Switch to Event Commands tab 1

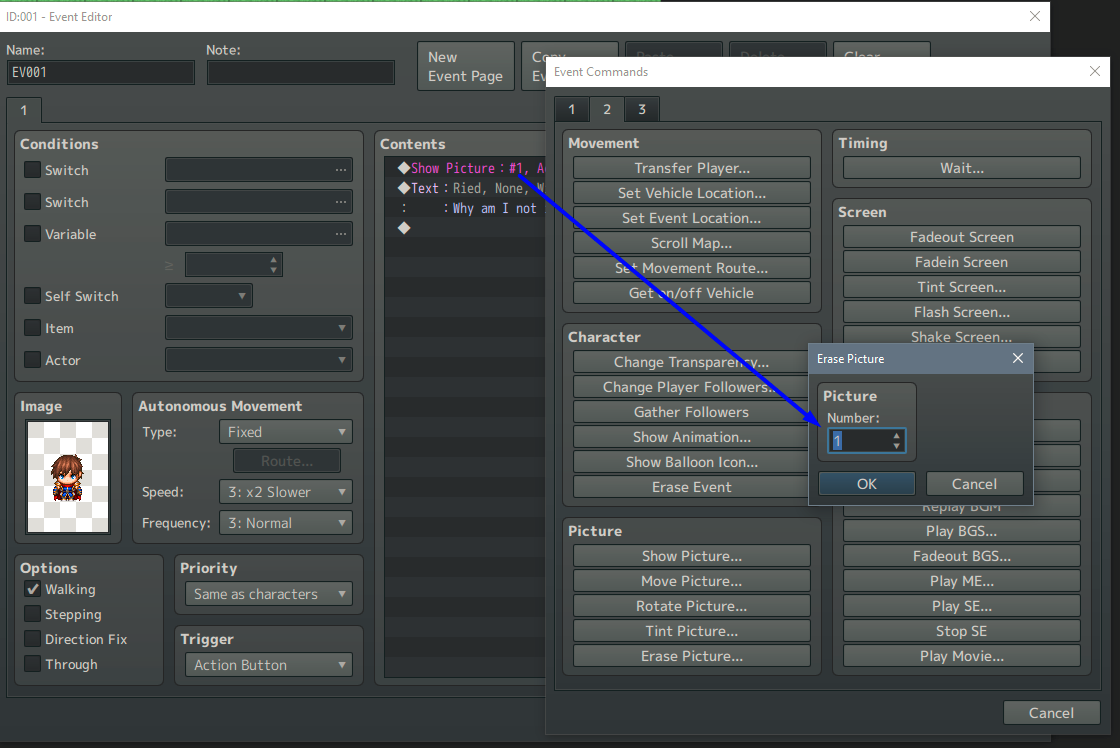[x=571, y=109]
